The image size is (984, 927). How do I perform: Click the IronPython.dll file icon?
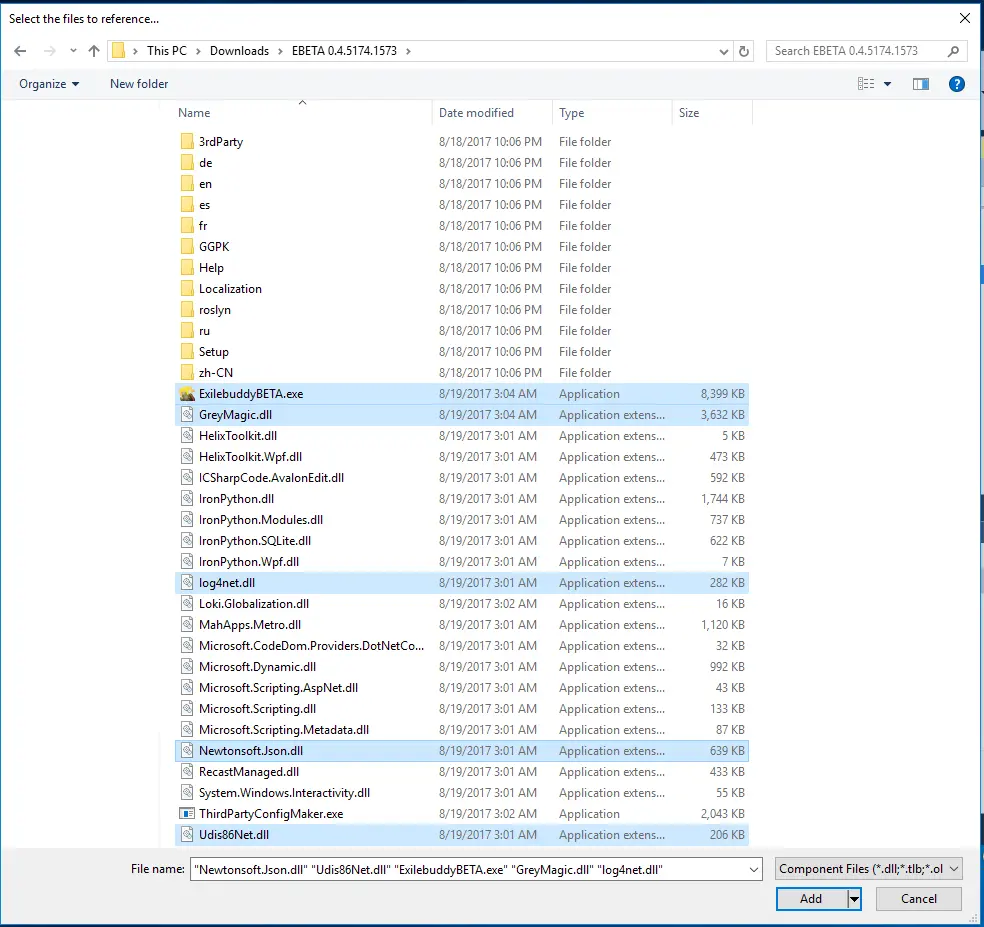coord(187,499)
